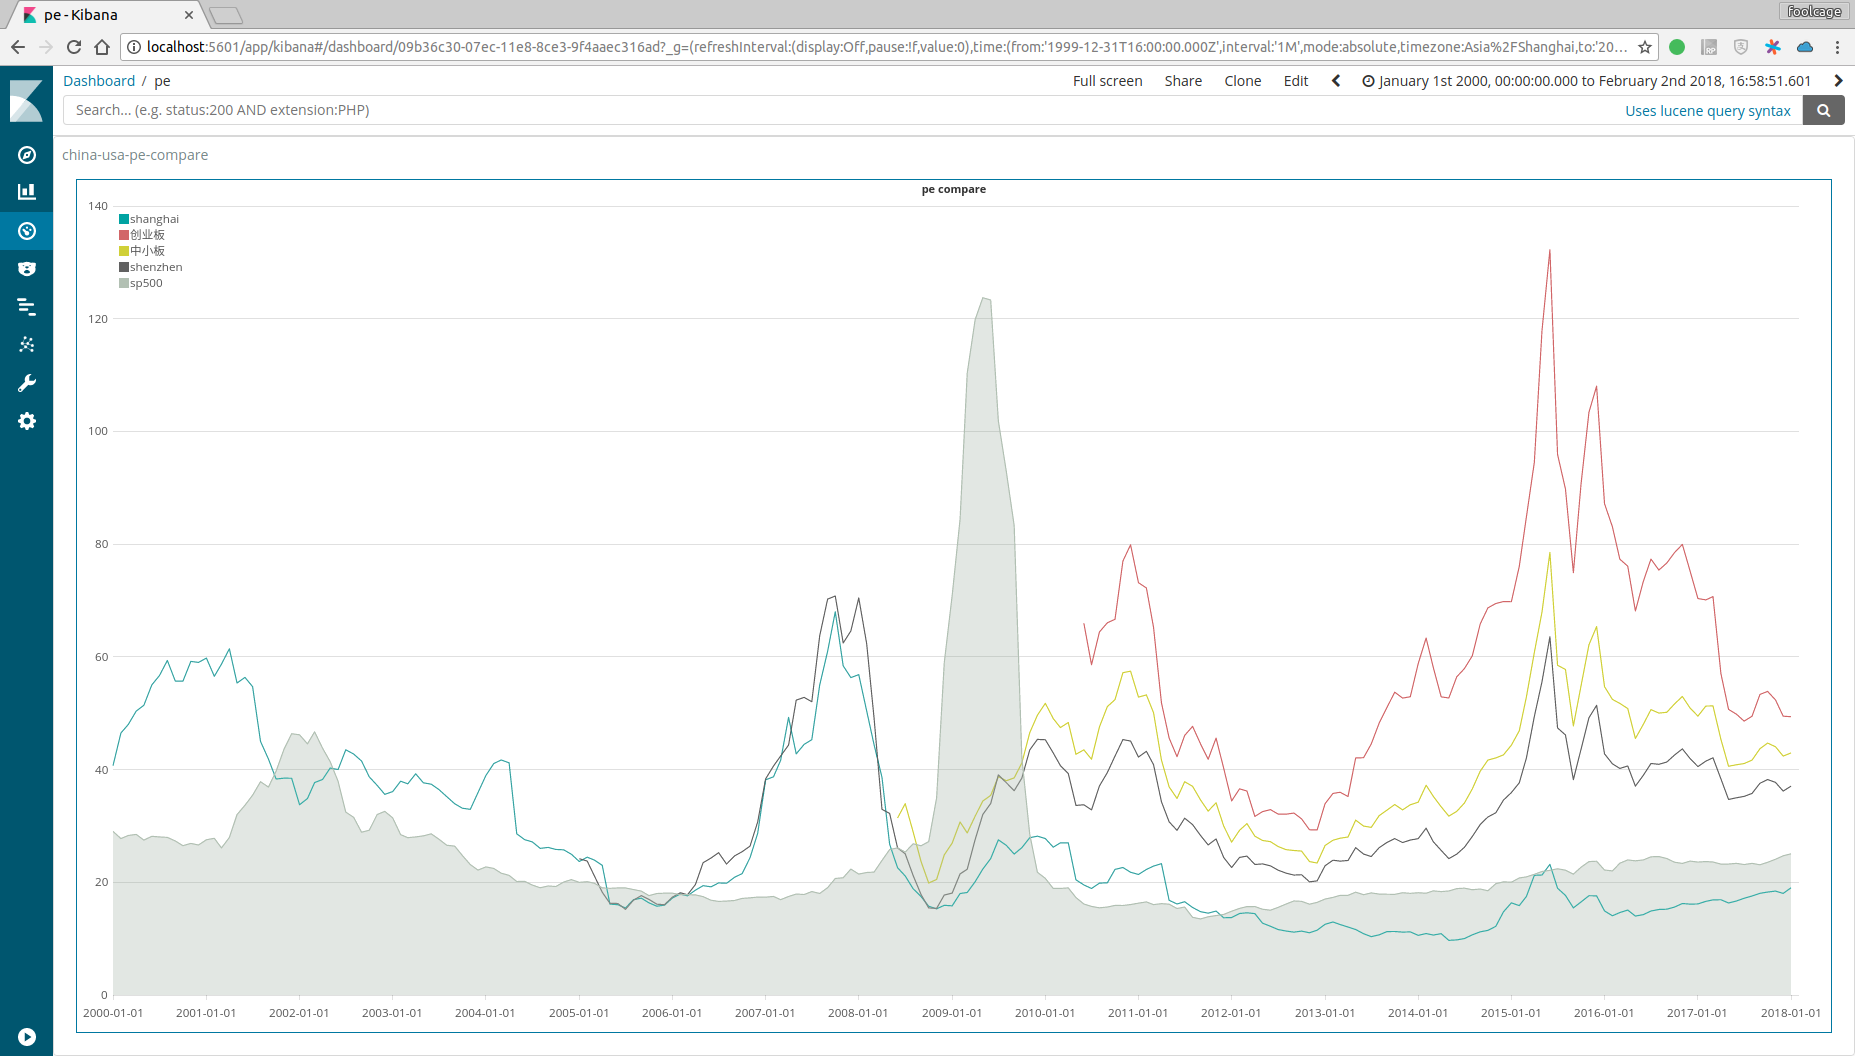Click the 'pe compare' chart title

[x=953, y=189]
